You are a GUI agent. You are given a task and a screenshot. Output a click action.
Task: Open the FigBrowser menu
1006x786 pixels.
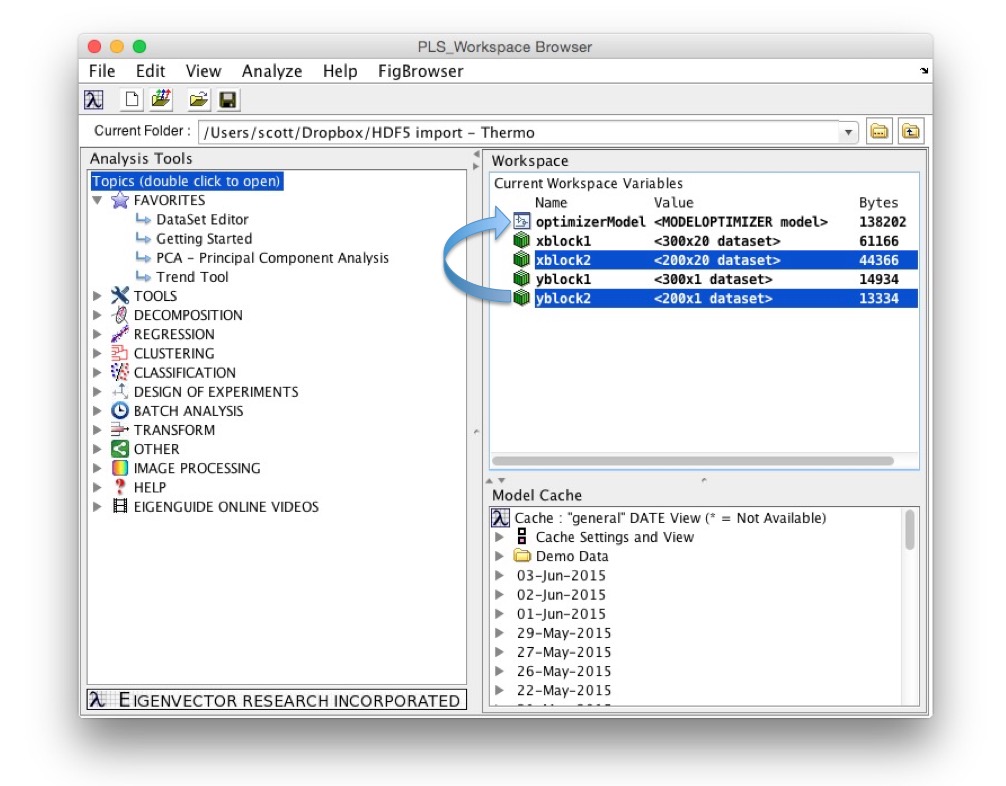(x=420, y=71)
